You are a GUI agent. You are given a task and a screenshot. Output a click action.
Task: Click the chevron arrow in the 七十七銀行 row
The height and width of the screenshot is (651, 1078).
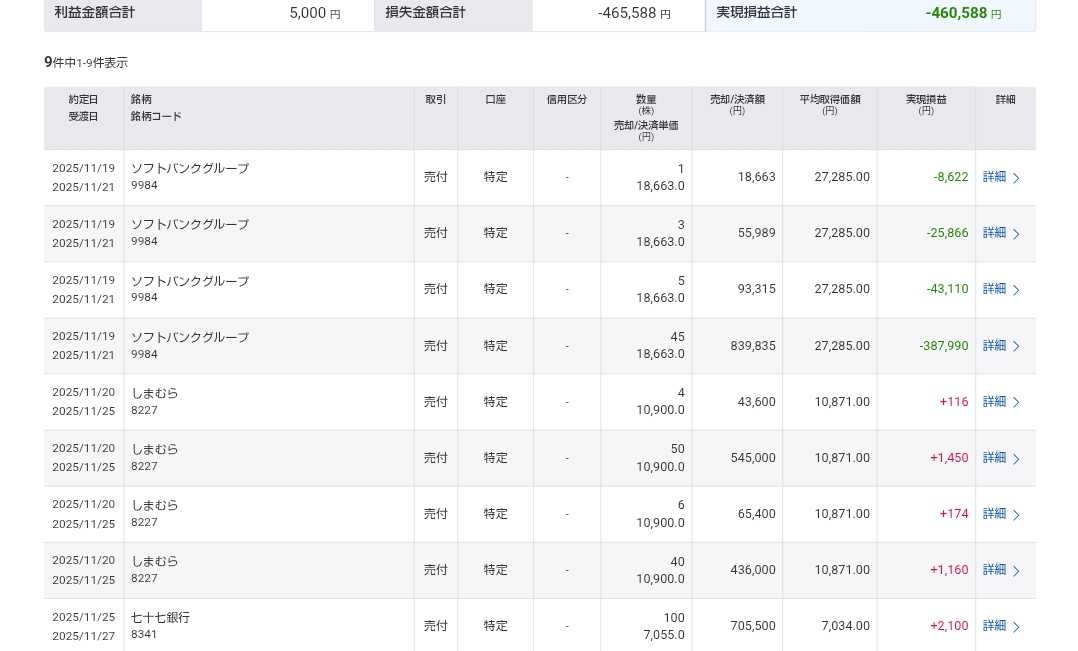(1016, 627)
